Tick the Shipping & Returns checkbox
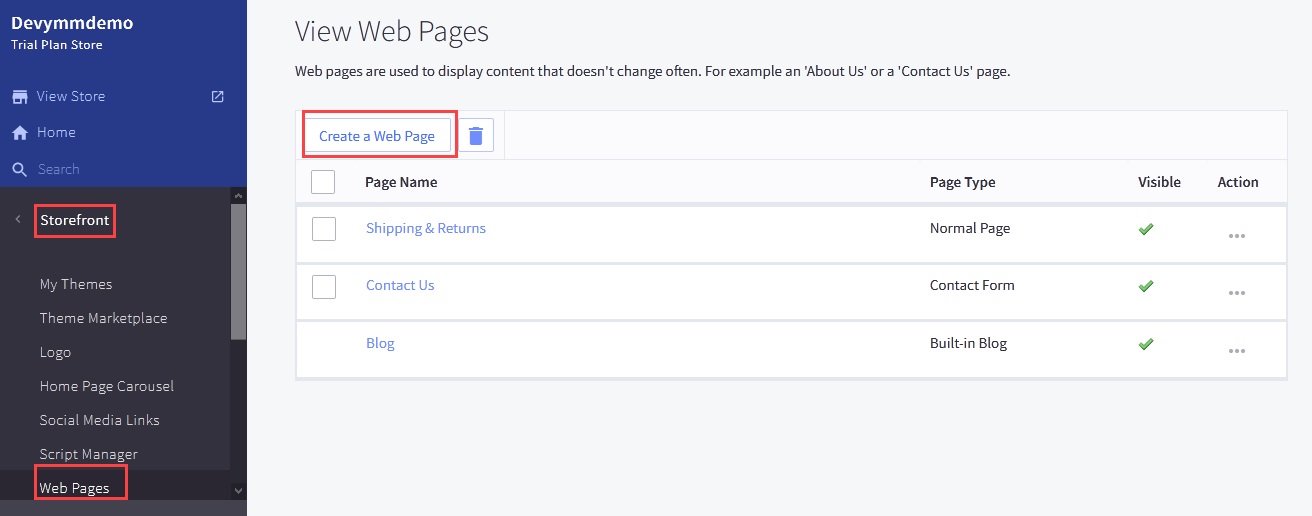 [x=323, y=229]
